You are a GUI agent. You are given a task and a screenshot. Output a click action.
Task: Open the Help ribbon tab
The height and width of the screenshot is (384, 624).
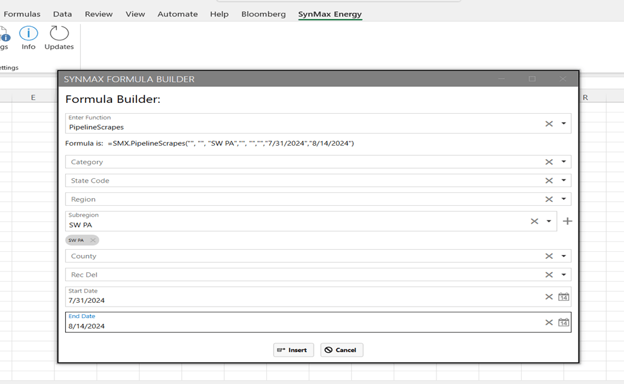coord(219,14)
